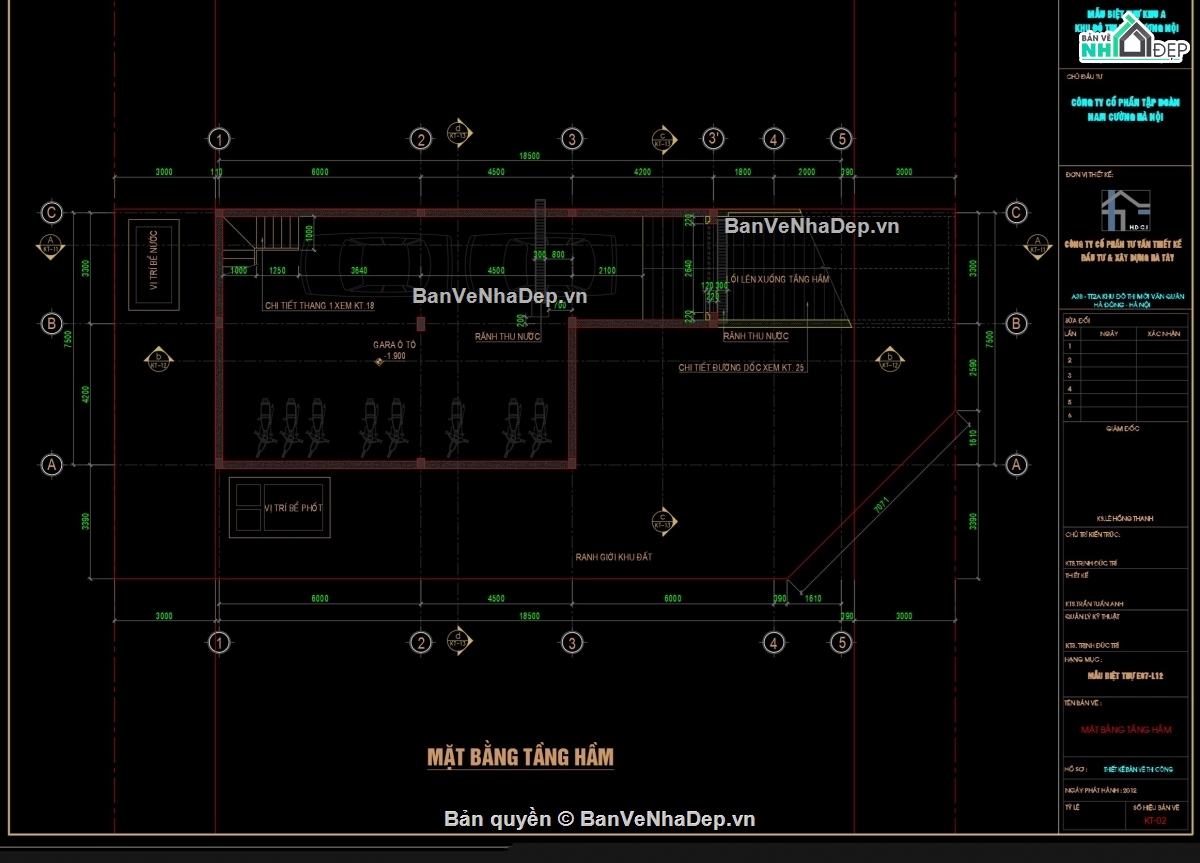Select top grid bubble 1
Screen dimensions: 1200x863
tap(218, 138)
